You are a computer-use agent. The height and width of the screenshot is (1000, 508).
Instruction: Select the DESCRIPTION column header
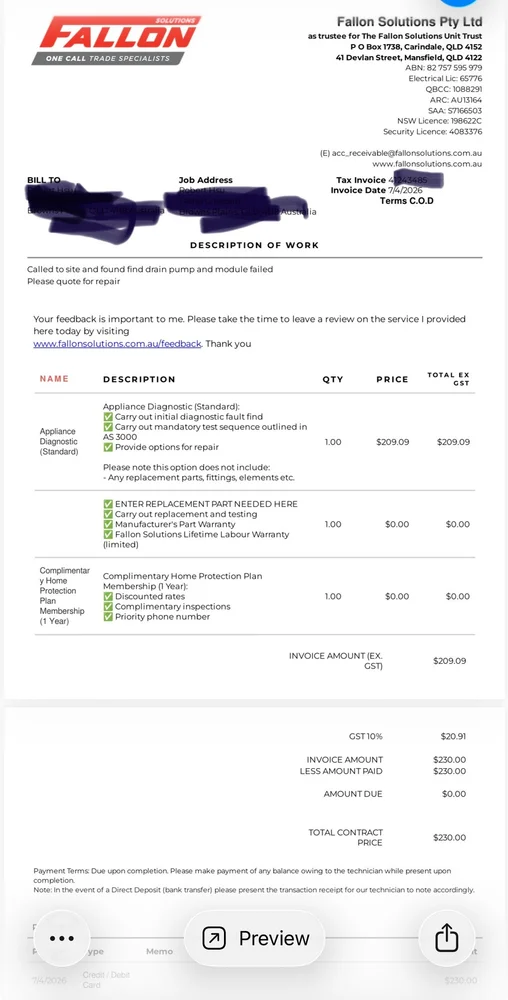(139, 379)
